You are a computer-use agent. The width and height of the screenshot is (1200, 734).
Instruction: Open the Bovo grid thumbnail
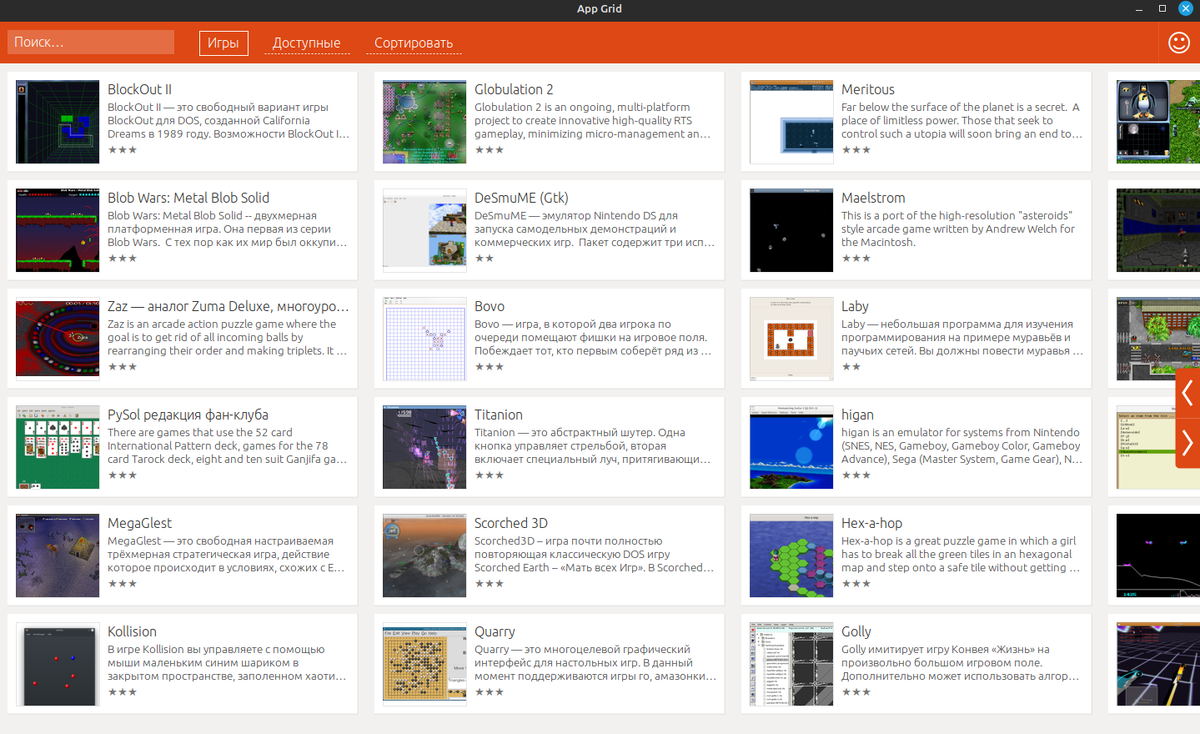click(424, 339)
